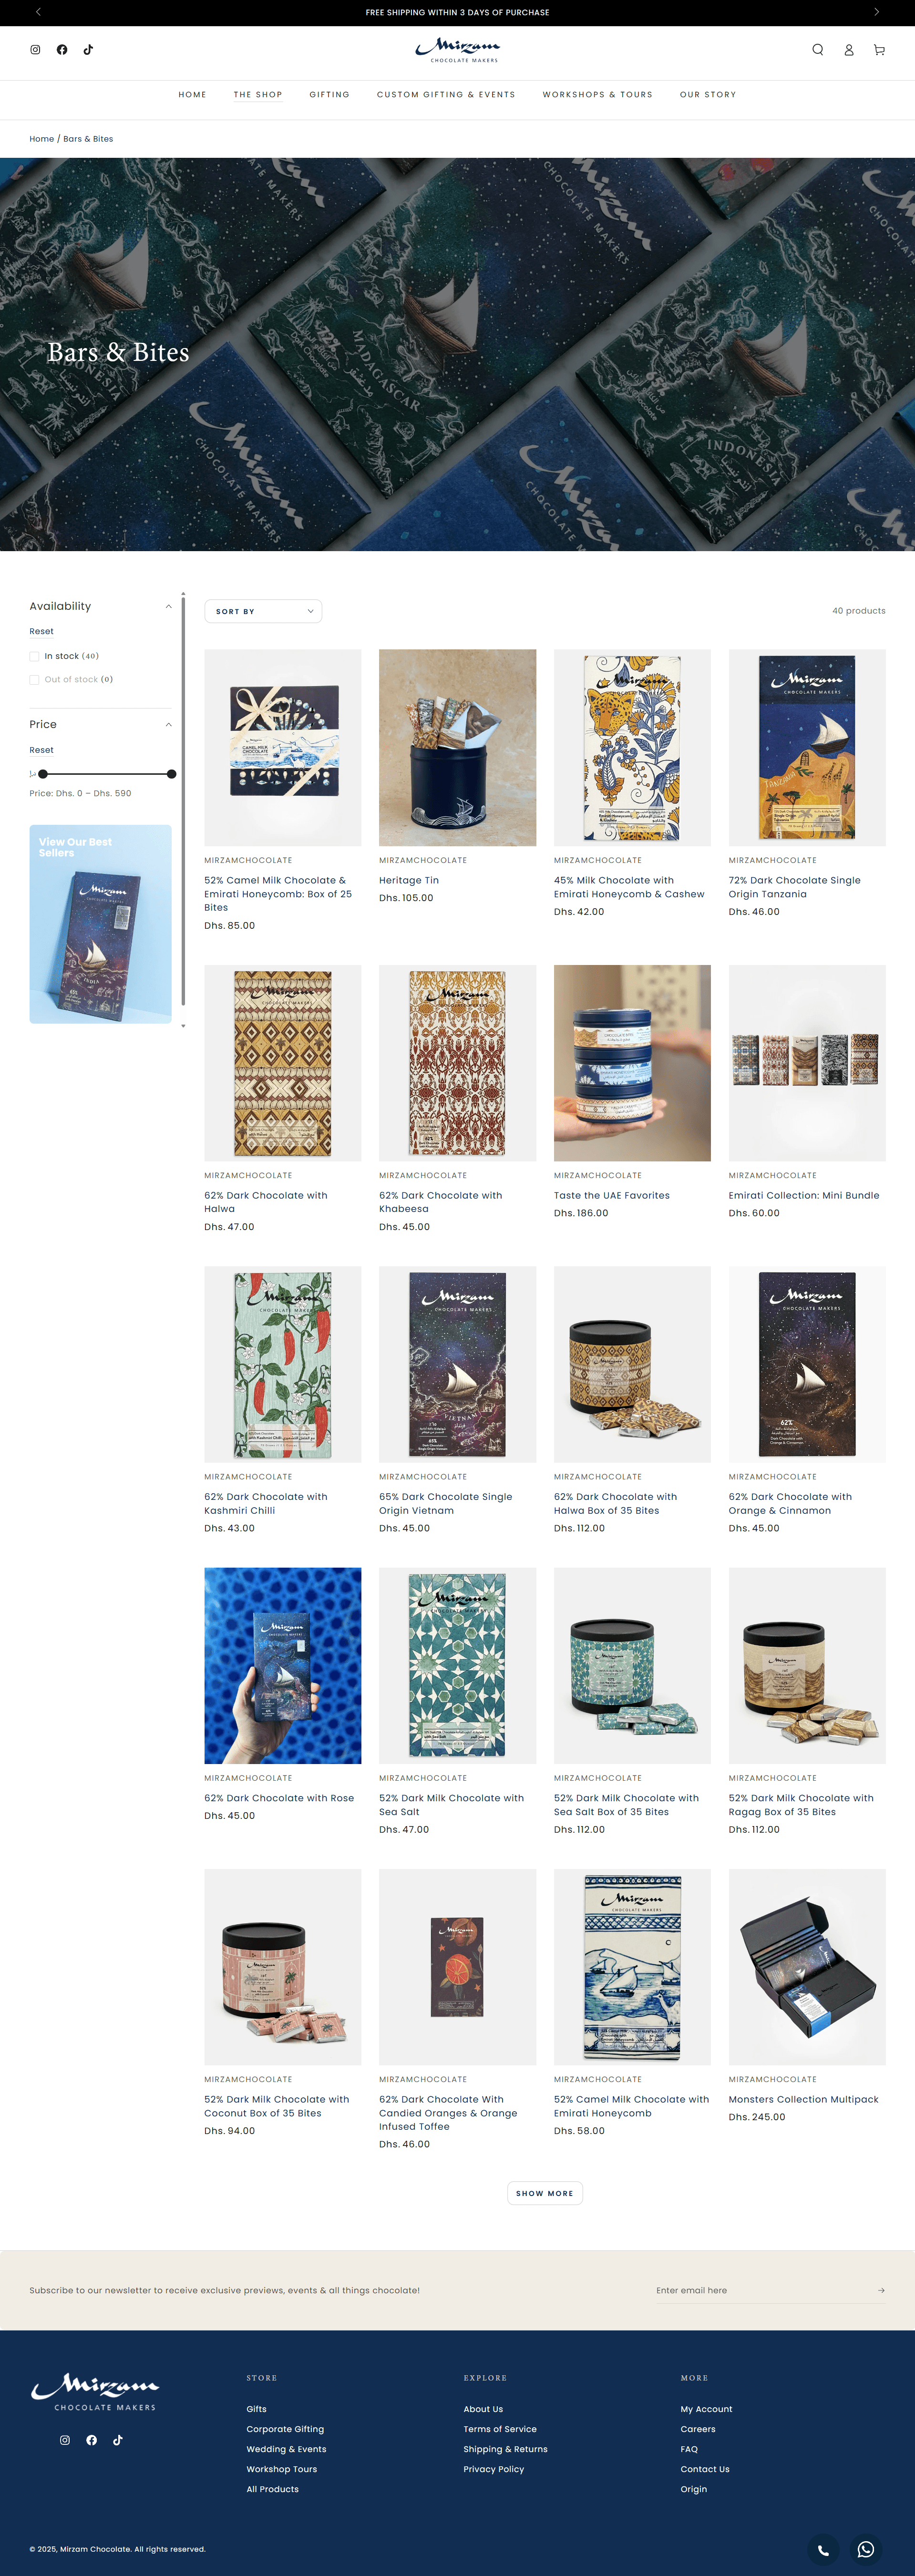
Task: Click the Show More button
Action: click(545, 2193)
